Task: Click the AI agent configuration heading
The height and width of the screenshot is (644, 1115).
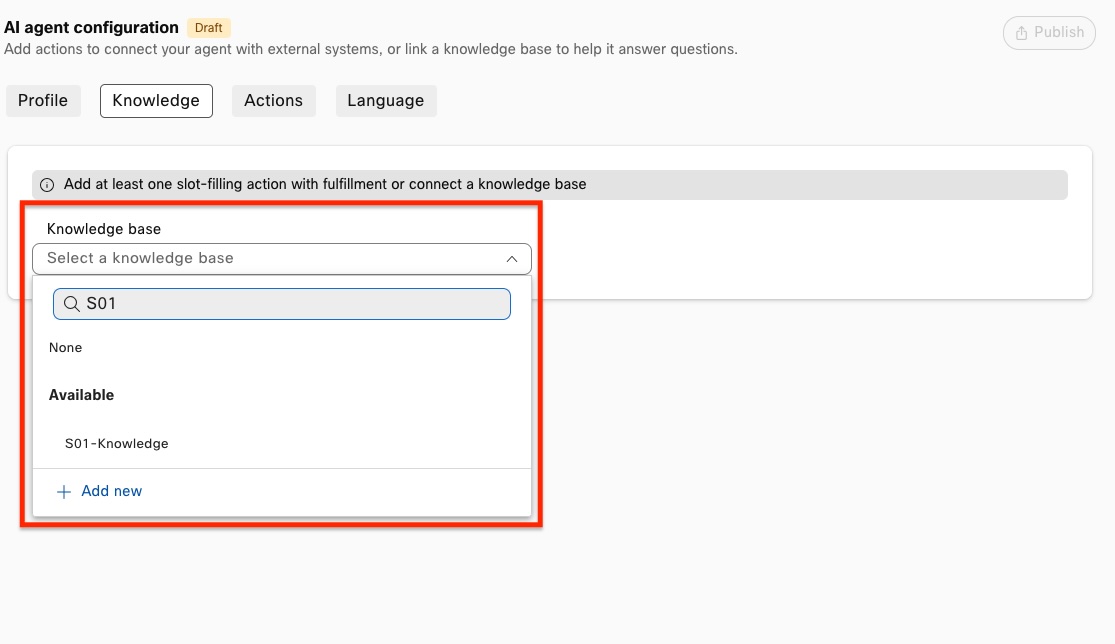Action: tap(91, 28)
